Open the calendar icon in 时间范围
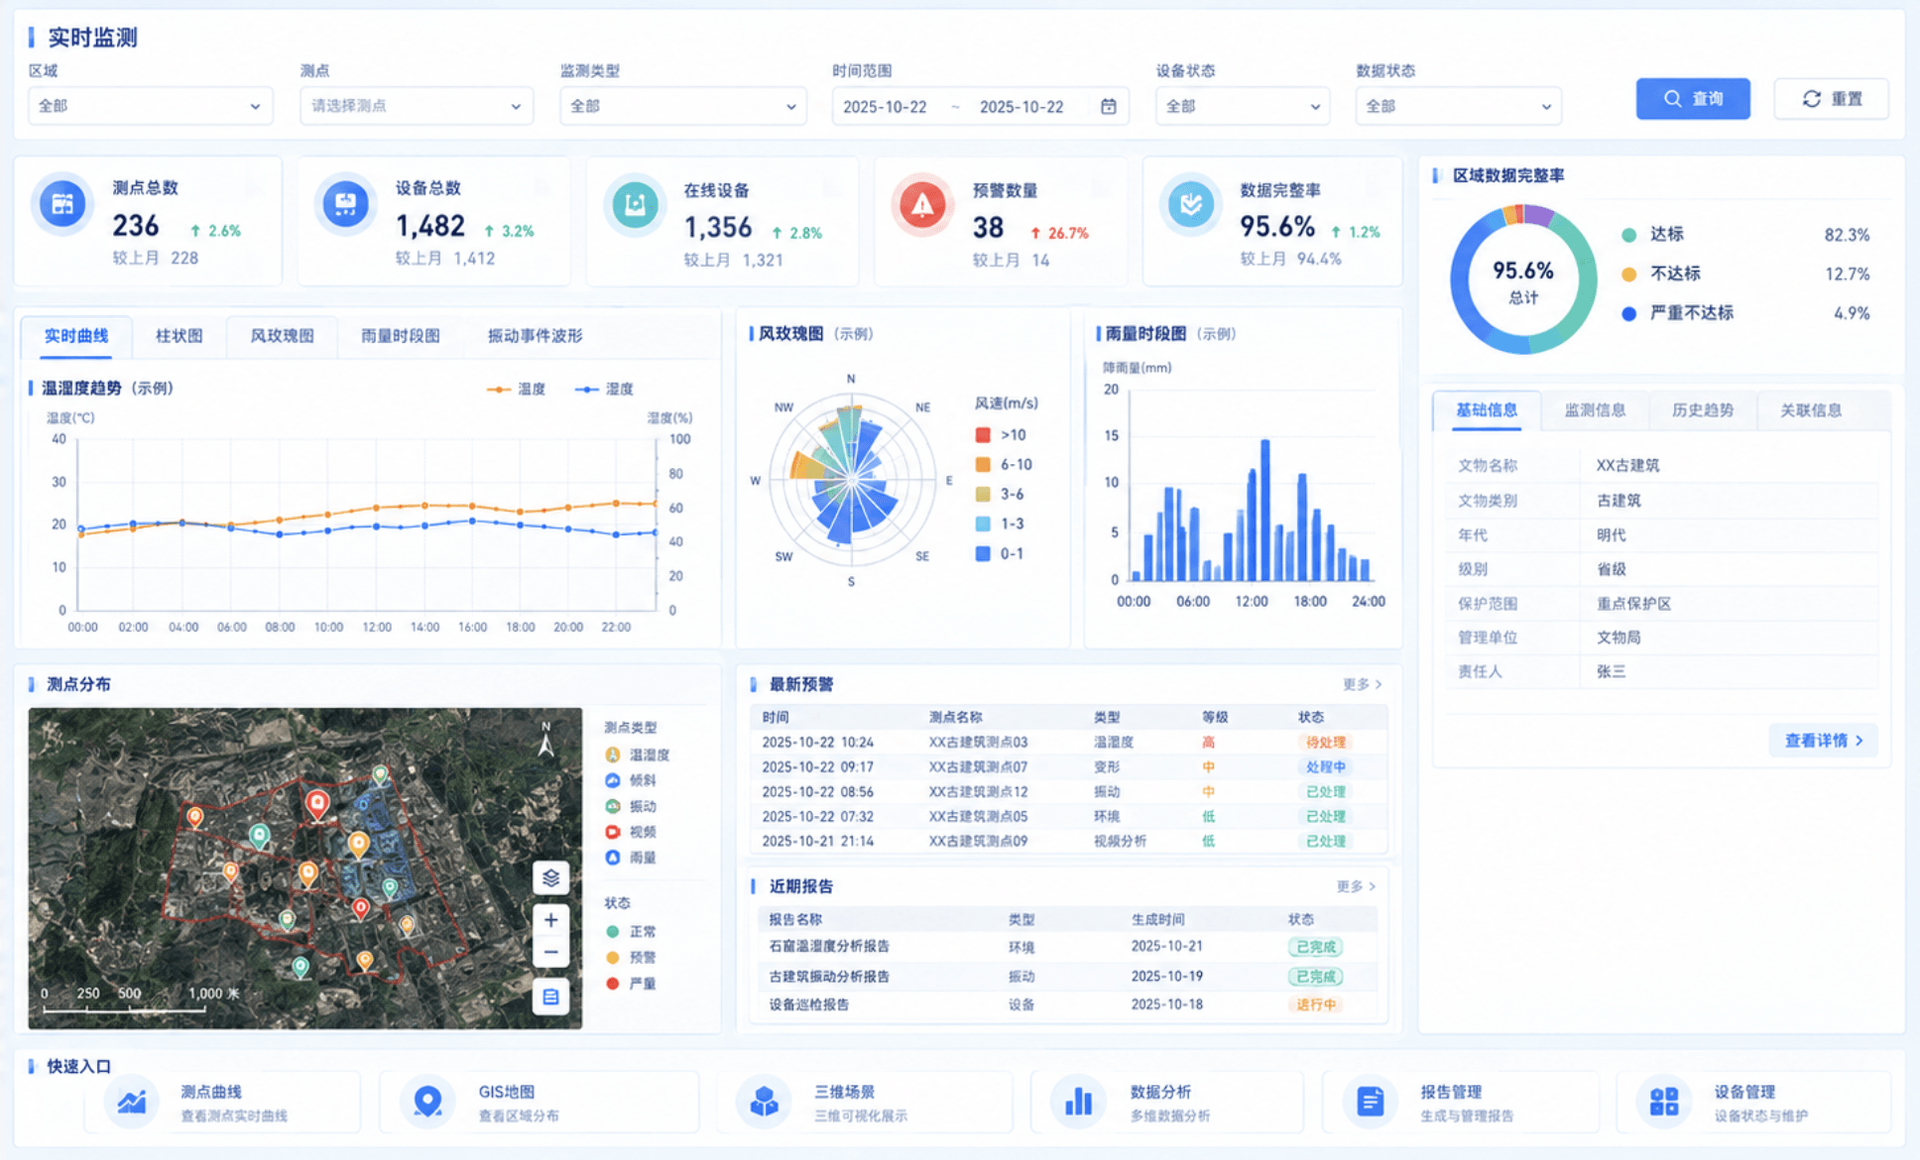This screenshot has width=1920, height=1160. pyautogui.click(x=1108, y=106)
